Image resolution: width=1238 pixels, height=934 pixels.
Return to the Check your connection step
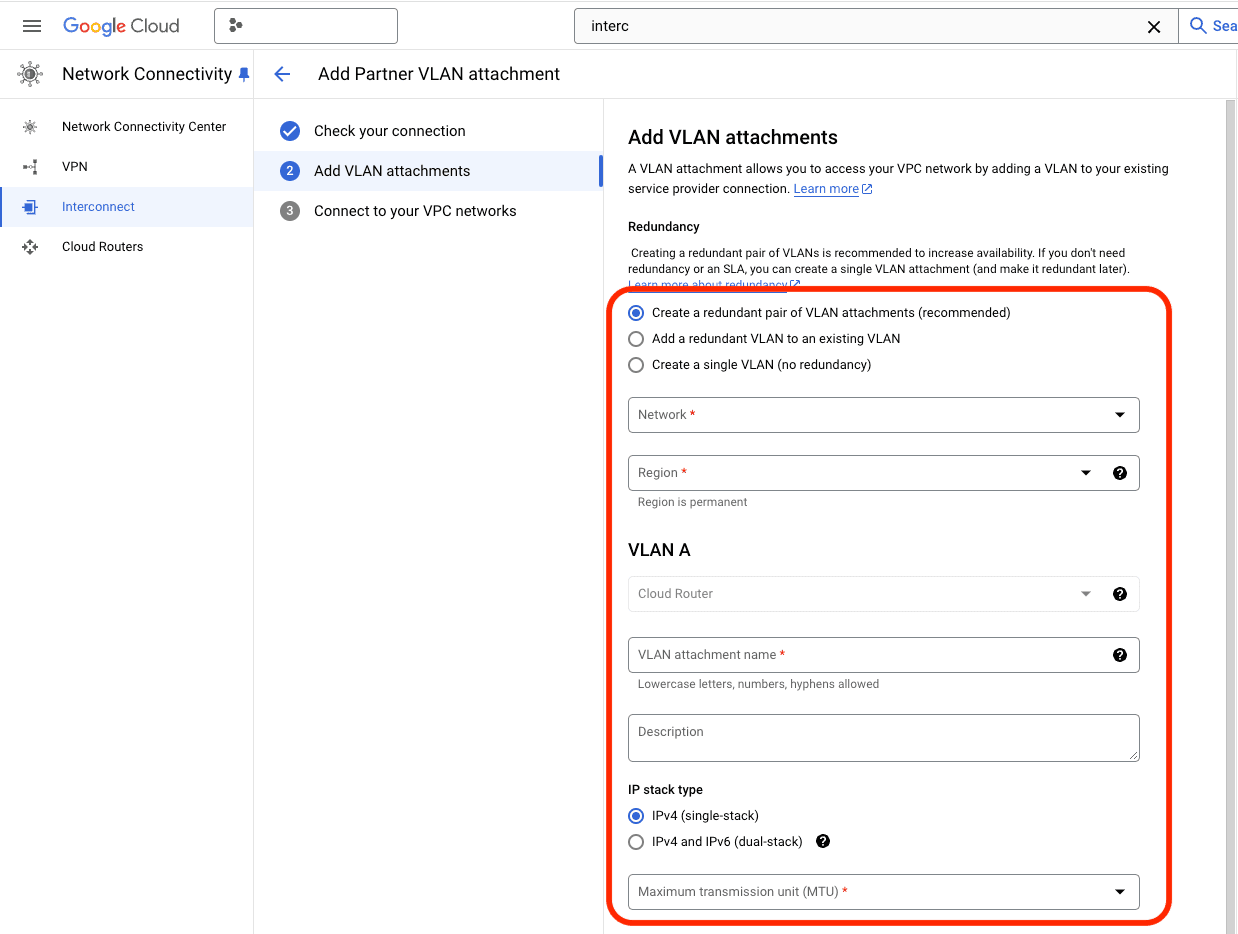pyautogui.click(x=390, y=131)
